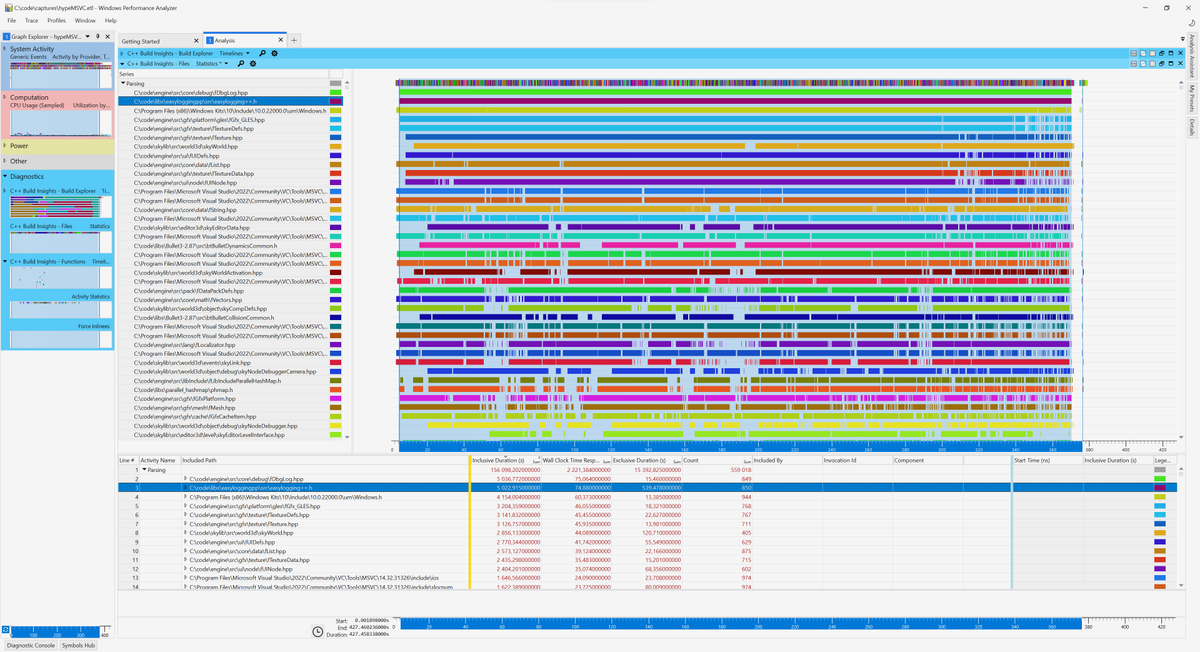Show graph only layout for Build Explorer
This screenshot has width=1200, height=652.
pyautogui.click(x=1143, y=53)
